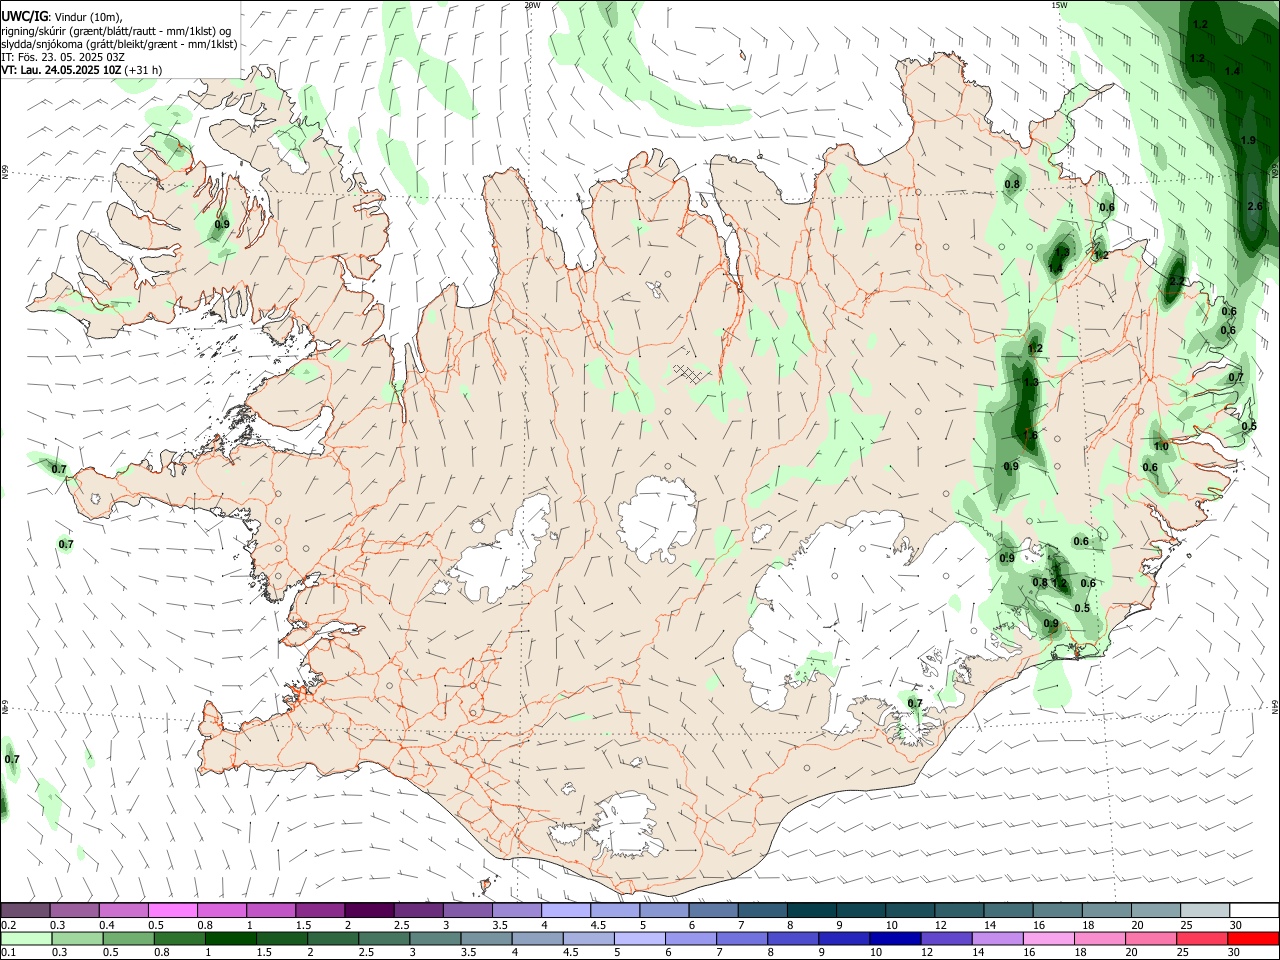Select the valid time line 'VT: Lau. 24.05.2025 10Z'
Image resolution: width=1280 pixels, height=960 pixels.
(x=61, y=70)
